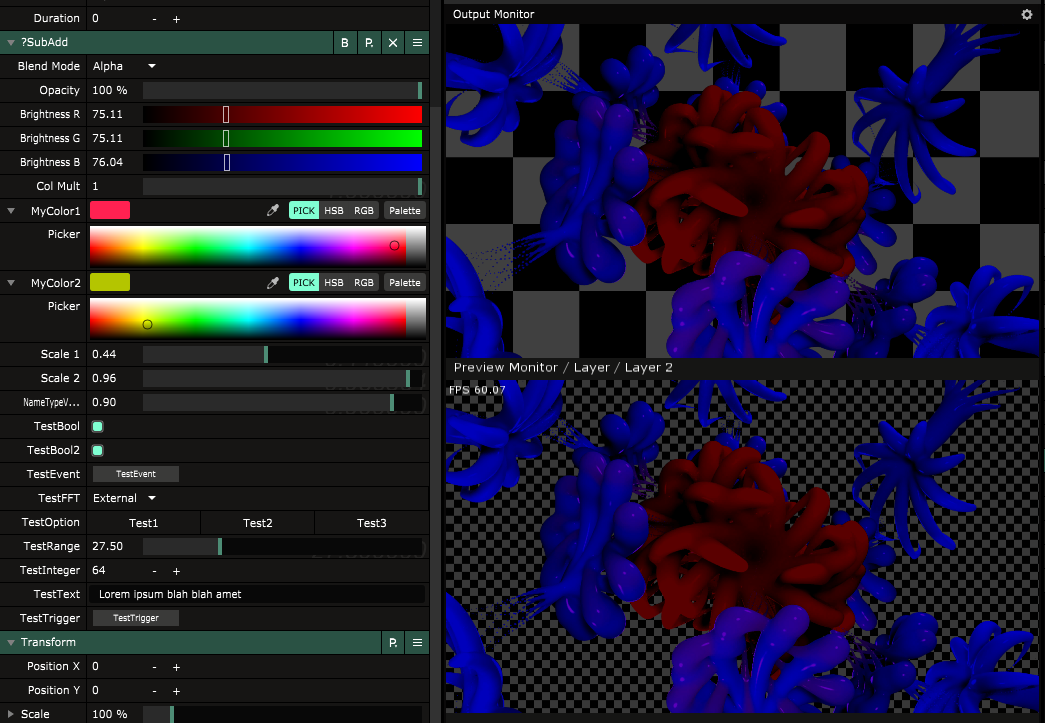Open the Palette for MyColor1
This screenshot has width=1045, height=723.
point(404,211)
